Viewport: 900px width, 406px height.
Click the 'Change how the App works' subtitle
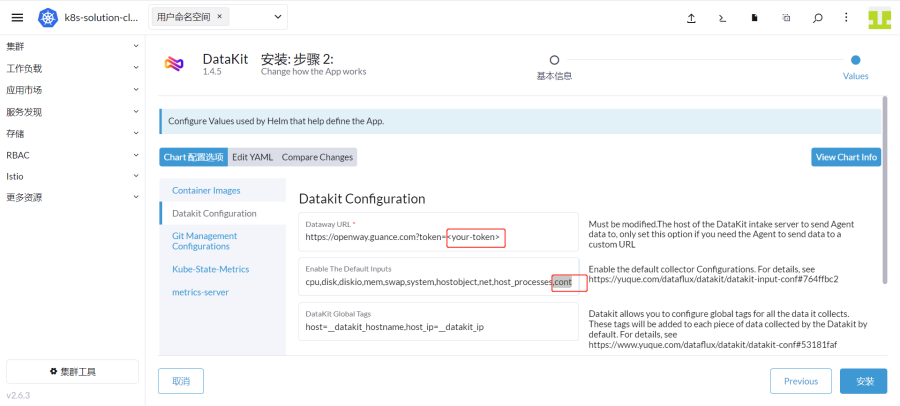(313, 72)
